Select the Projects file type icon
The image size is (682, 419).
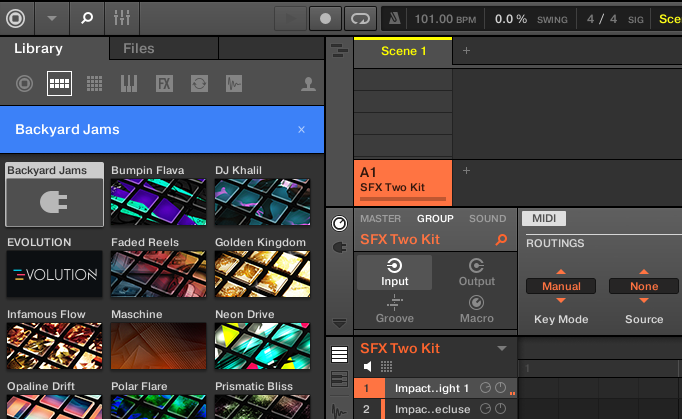click(x=24, y=83)
